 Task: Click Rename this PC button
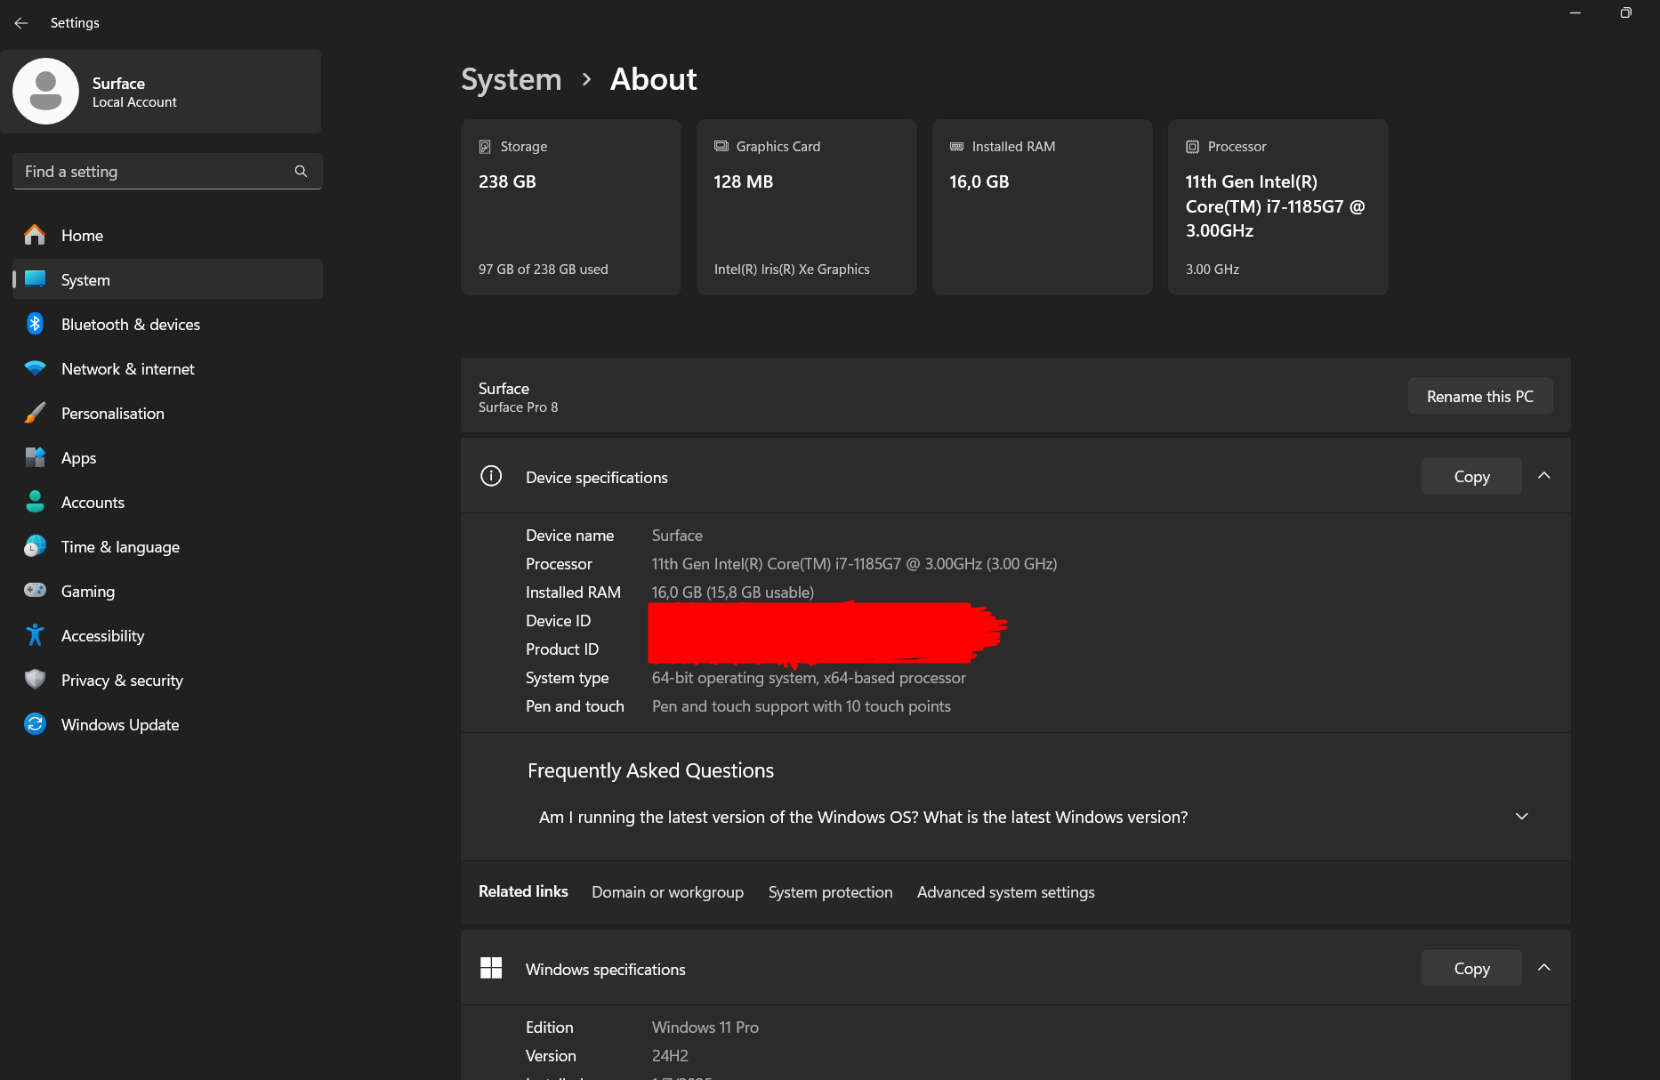click(x=1480, y=396)
